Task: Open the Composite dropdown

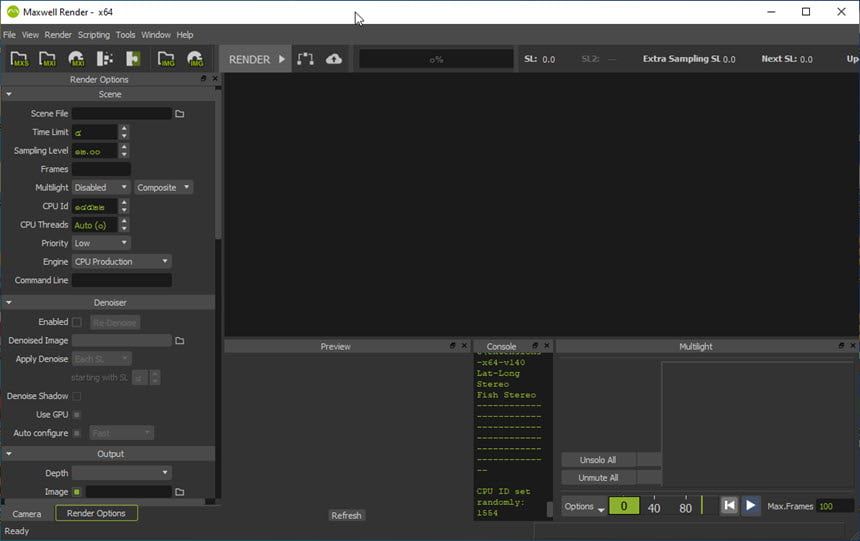Action: 163,188
